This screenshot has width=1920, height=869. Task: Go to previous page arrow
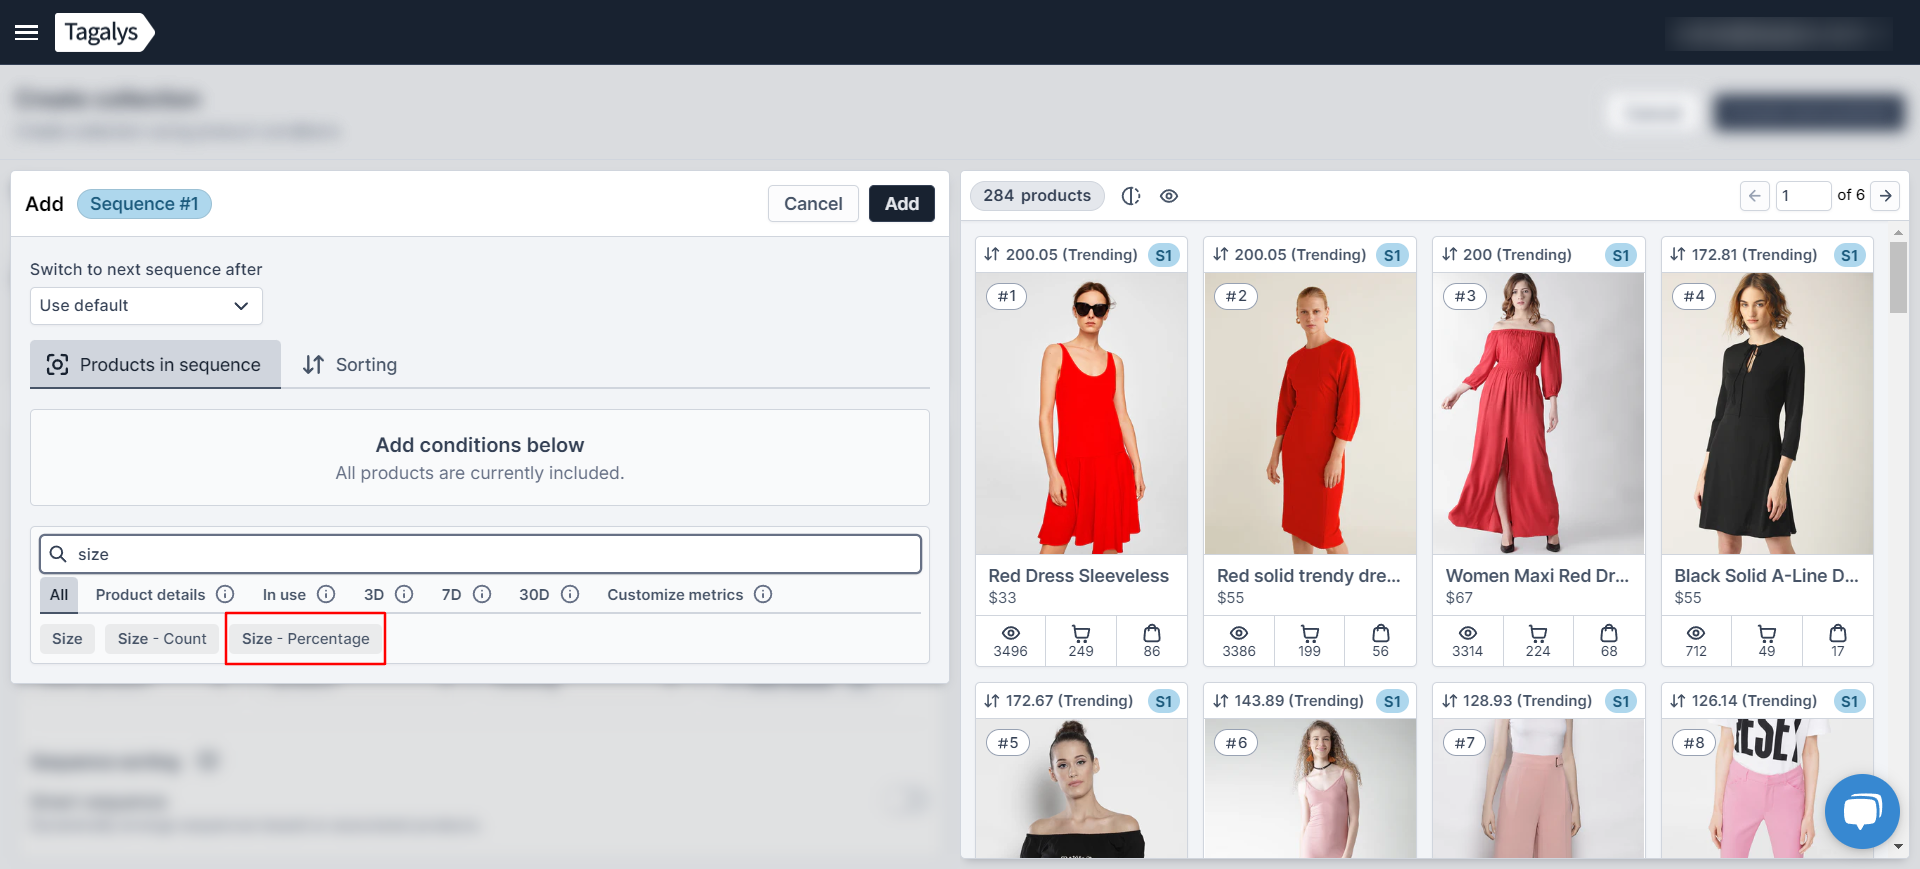click(1755, 196)
